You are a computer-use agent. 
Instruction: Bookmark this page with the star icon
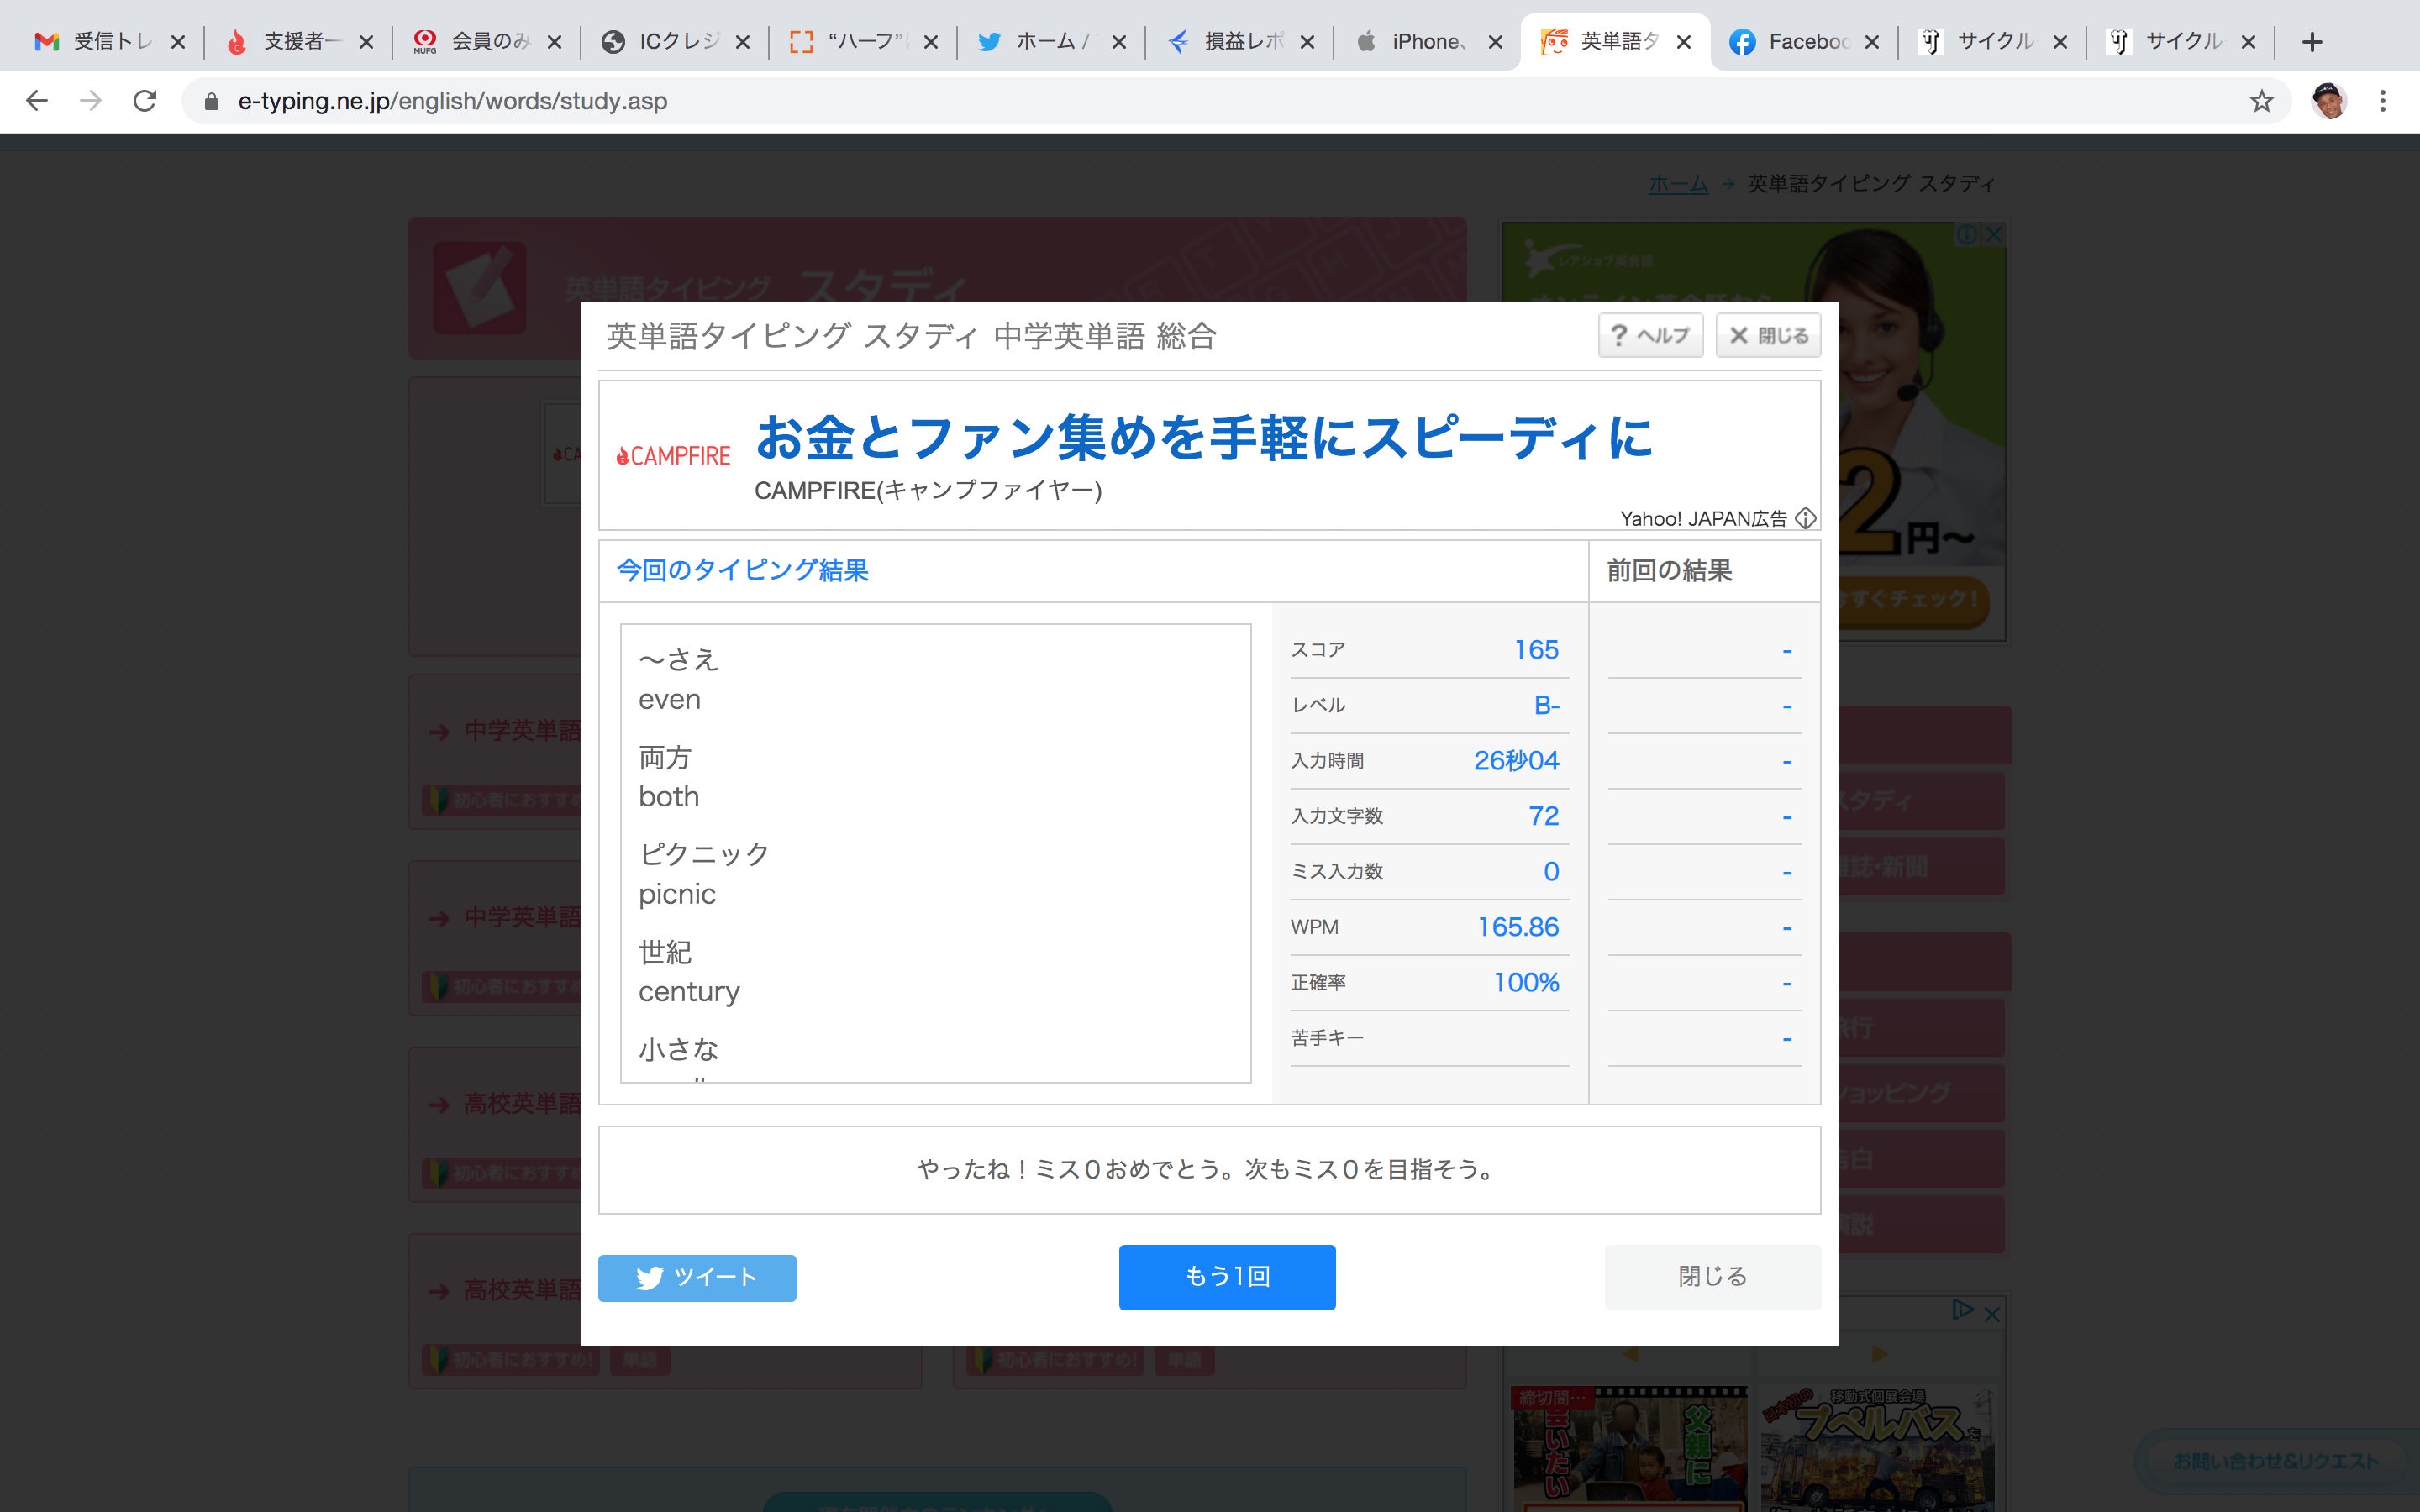(x=2261, y=101)
